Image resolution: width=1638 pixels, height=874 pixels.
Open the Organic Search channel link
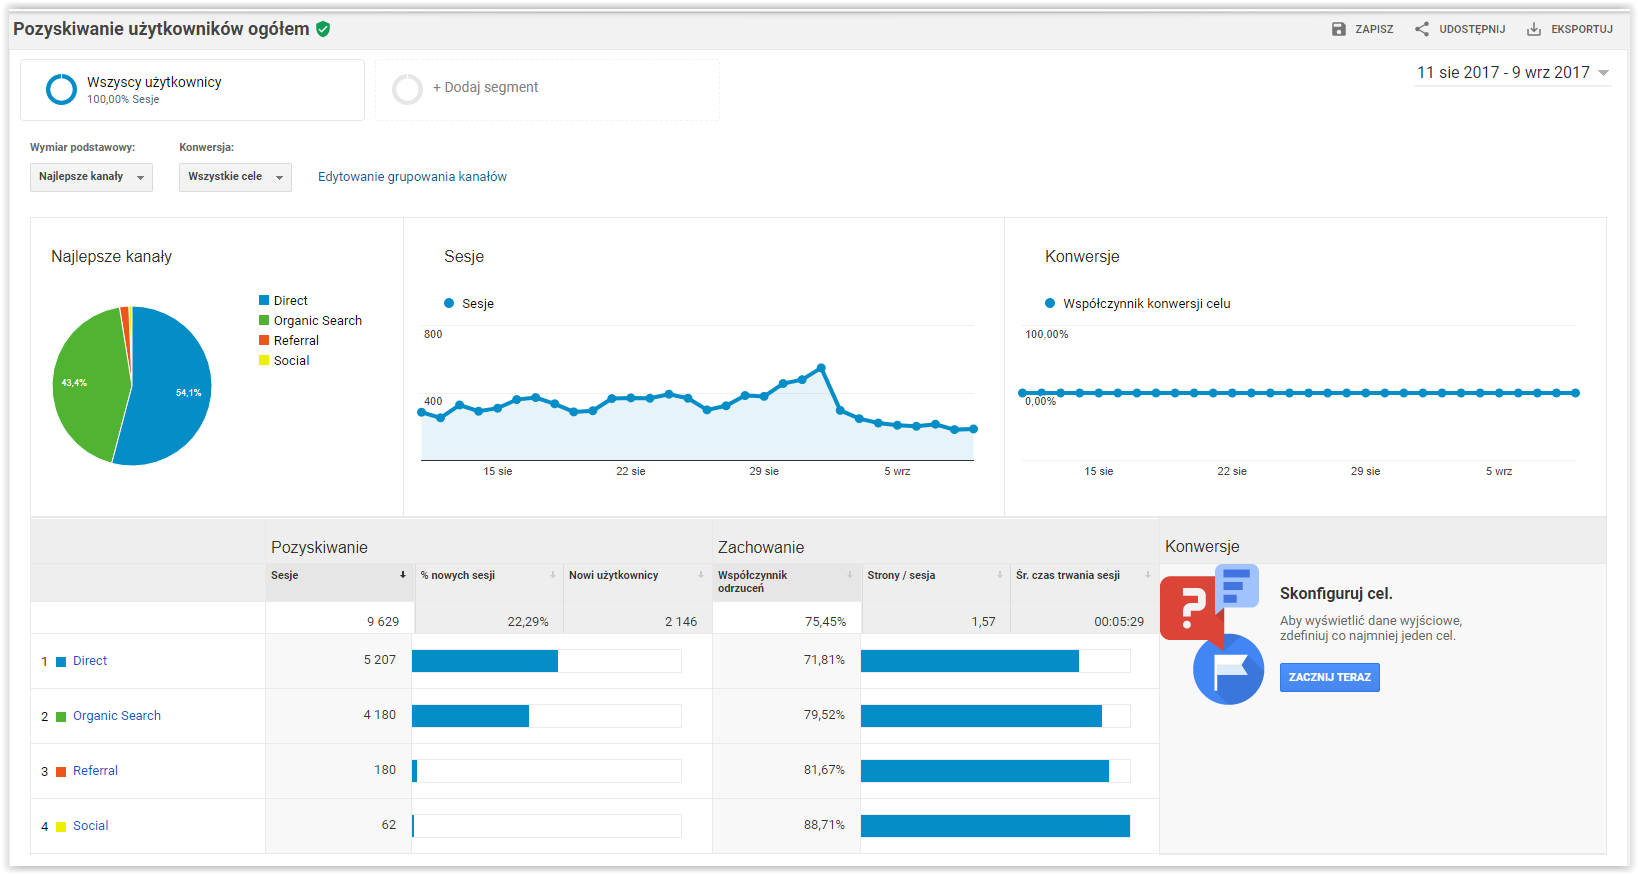tap(116, 716)
